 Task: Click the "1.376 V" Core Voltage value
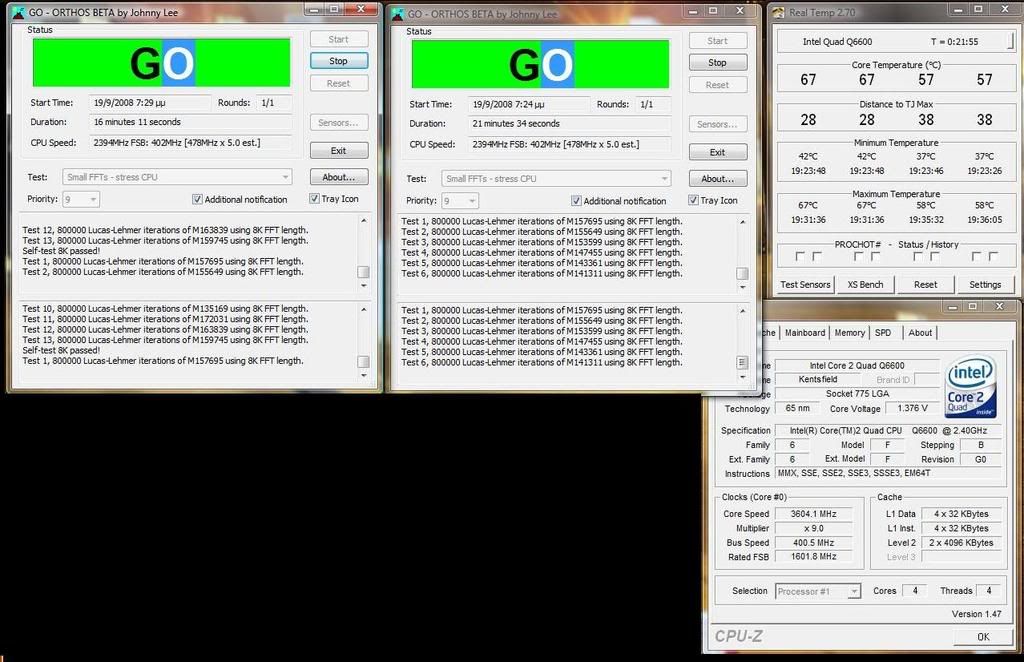912,408
